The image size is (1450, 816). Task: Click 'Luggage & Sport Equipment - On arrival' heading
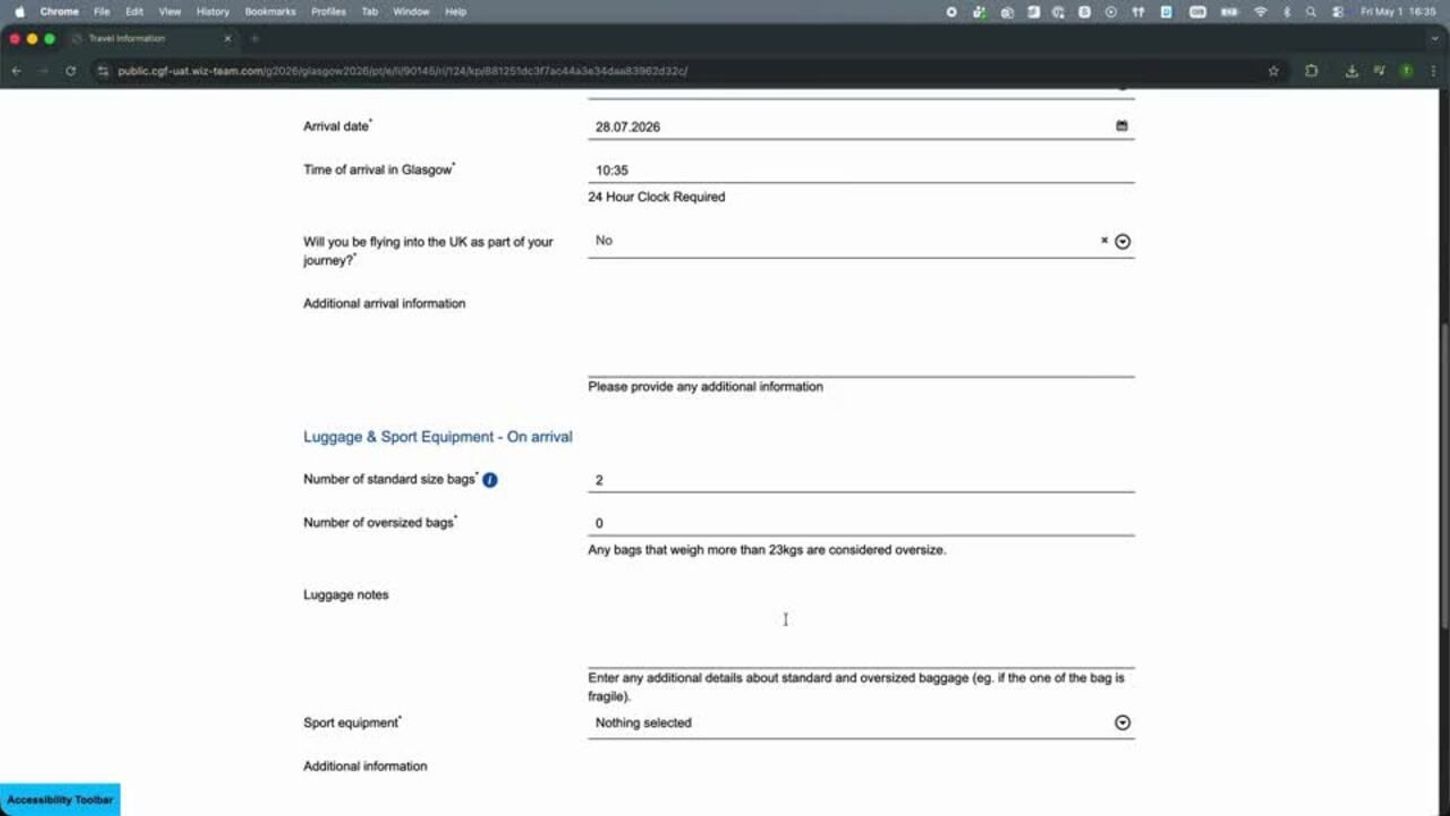click(438, 437)
